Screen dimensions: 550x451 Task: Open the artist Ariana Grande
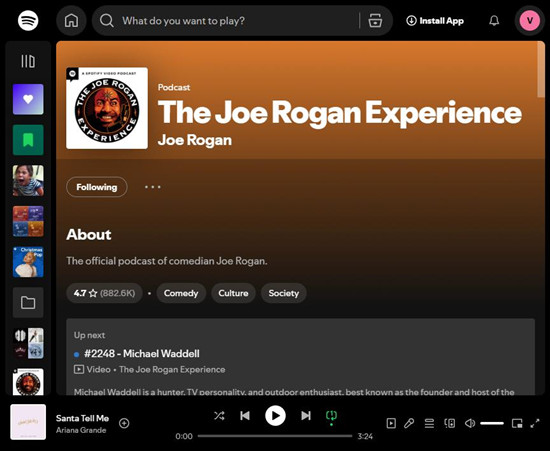click(x=81, y=430)
